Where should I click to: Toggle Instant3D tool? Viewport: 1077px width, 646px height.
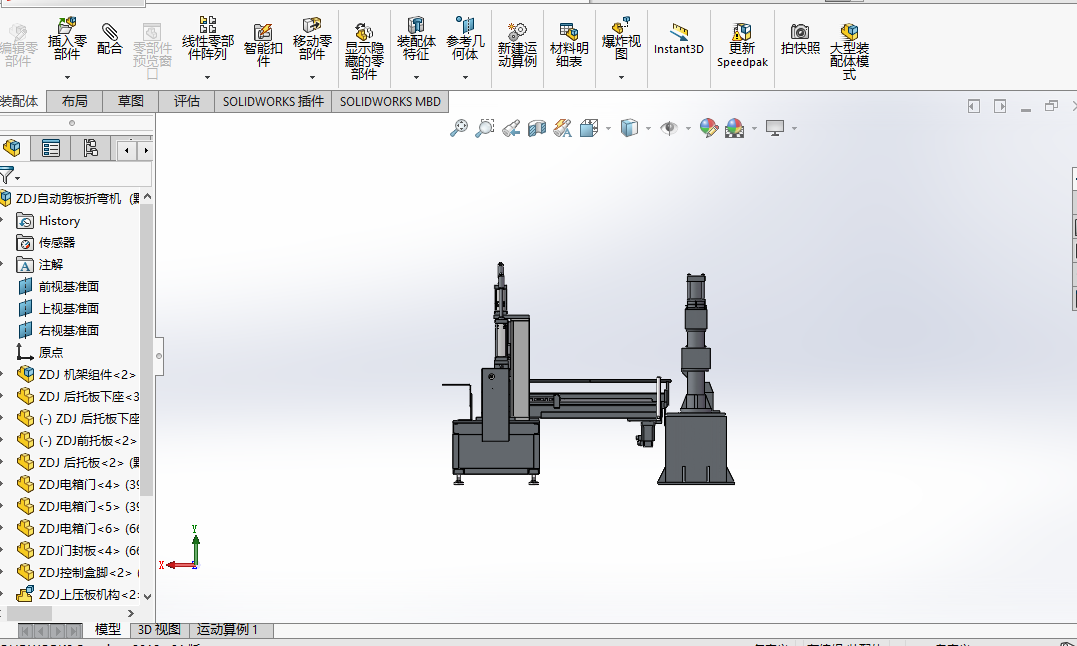(679, 39)
